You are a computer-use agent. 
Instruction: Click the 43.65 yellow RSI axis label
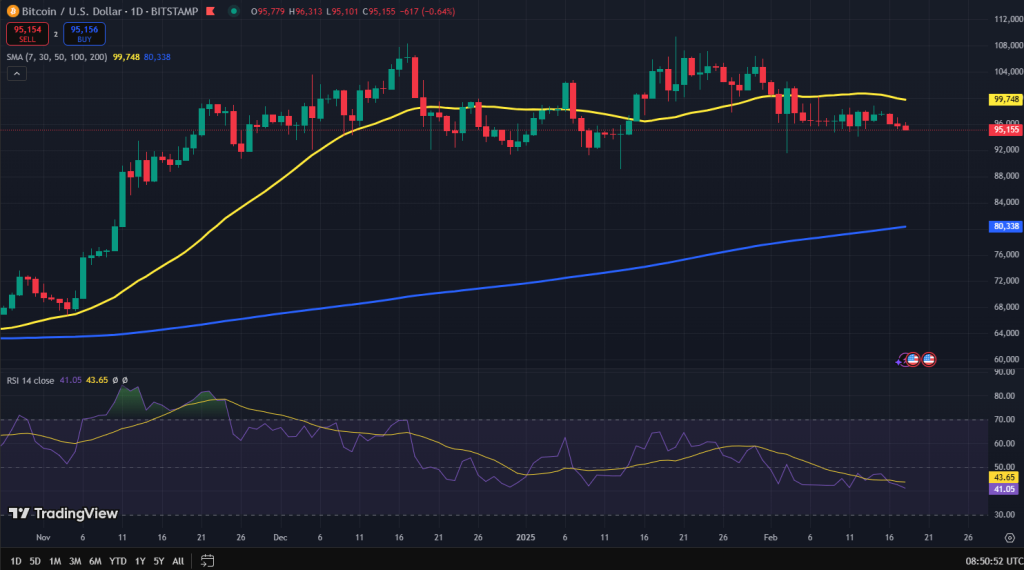(x=1004, y=477)
